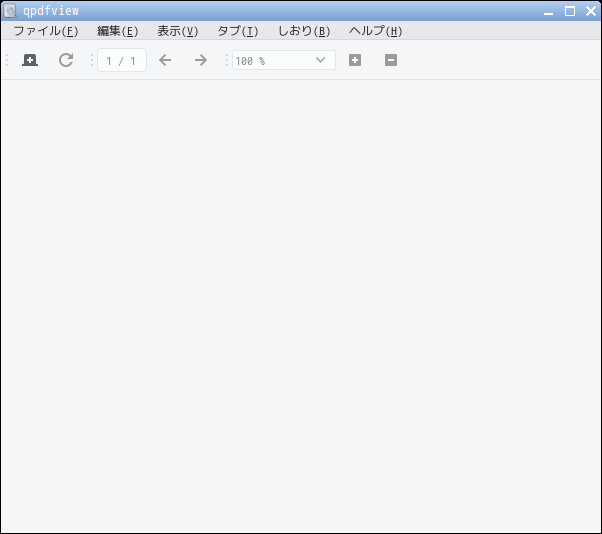Viewport: 602px width, 534px height.
Task: Go to next page arrow
Action: [x=201, y=60]
